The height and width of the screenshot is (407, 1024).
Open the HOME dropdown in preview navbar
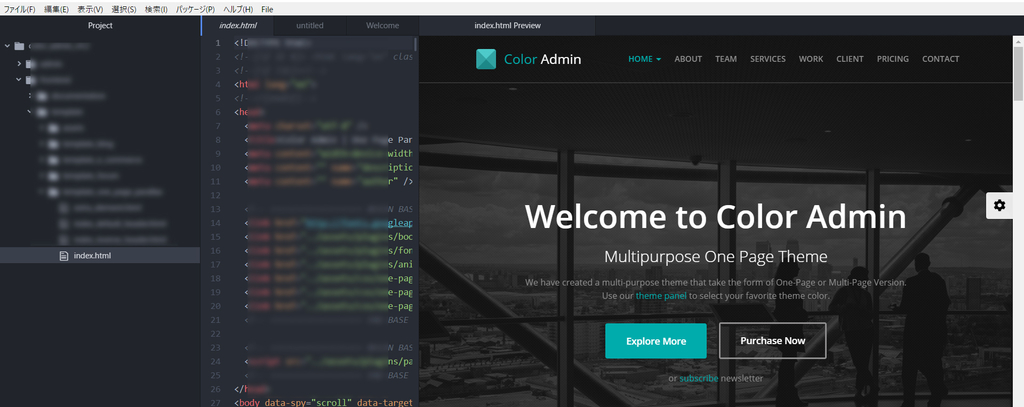pyautogui.click(x=645, y=59)
